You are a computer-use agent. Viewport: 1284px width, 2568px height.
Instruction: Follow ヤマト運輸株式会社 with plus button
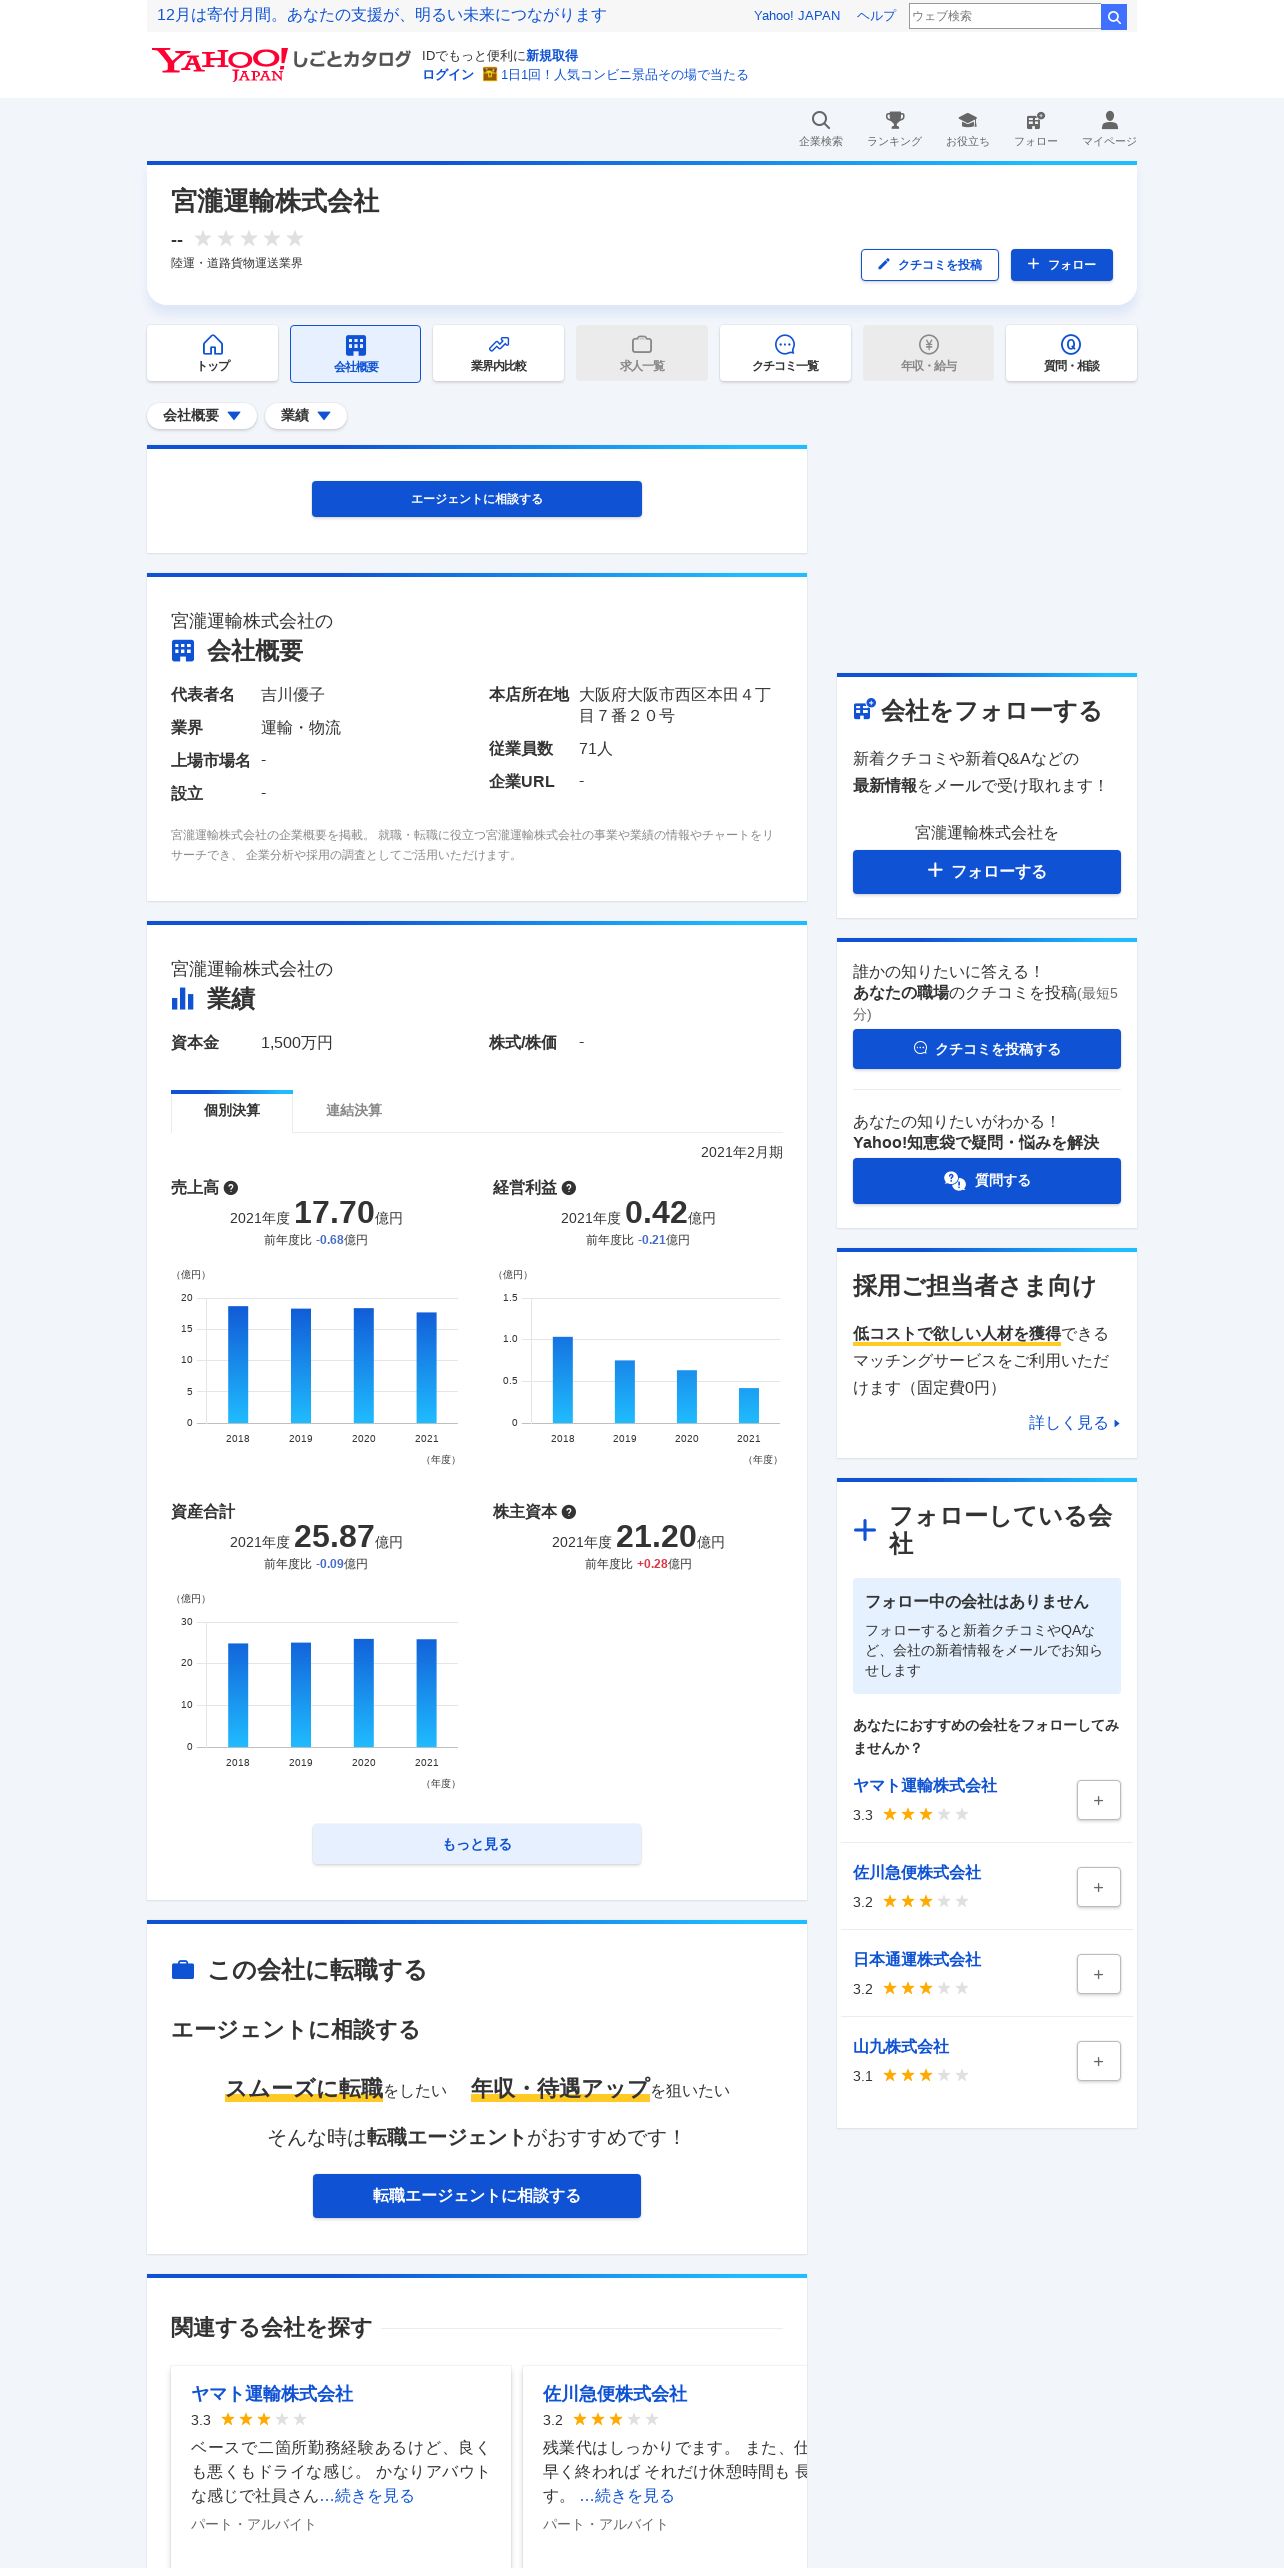pyautogui.click(x=1098, y=1800)
